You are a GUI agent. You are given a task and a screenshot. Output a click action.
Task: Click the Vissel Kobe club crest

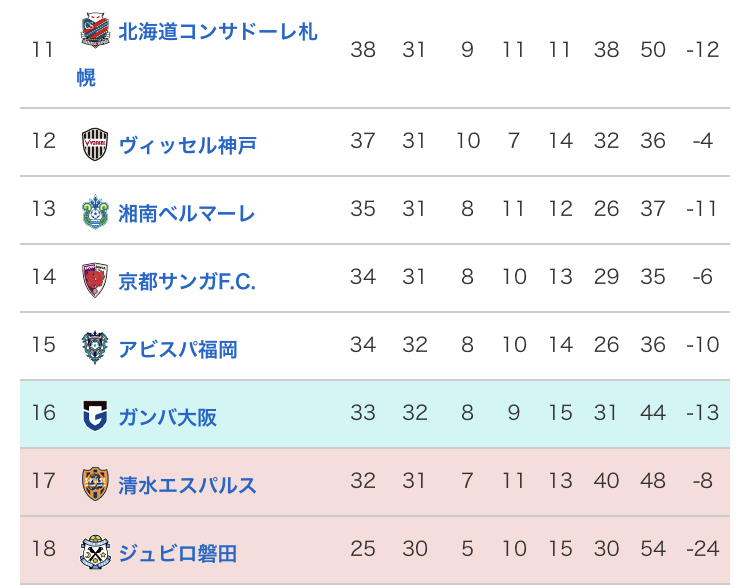point(96,144)
